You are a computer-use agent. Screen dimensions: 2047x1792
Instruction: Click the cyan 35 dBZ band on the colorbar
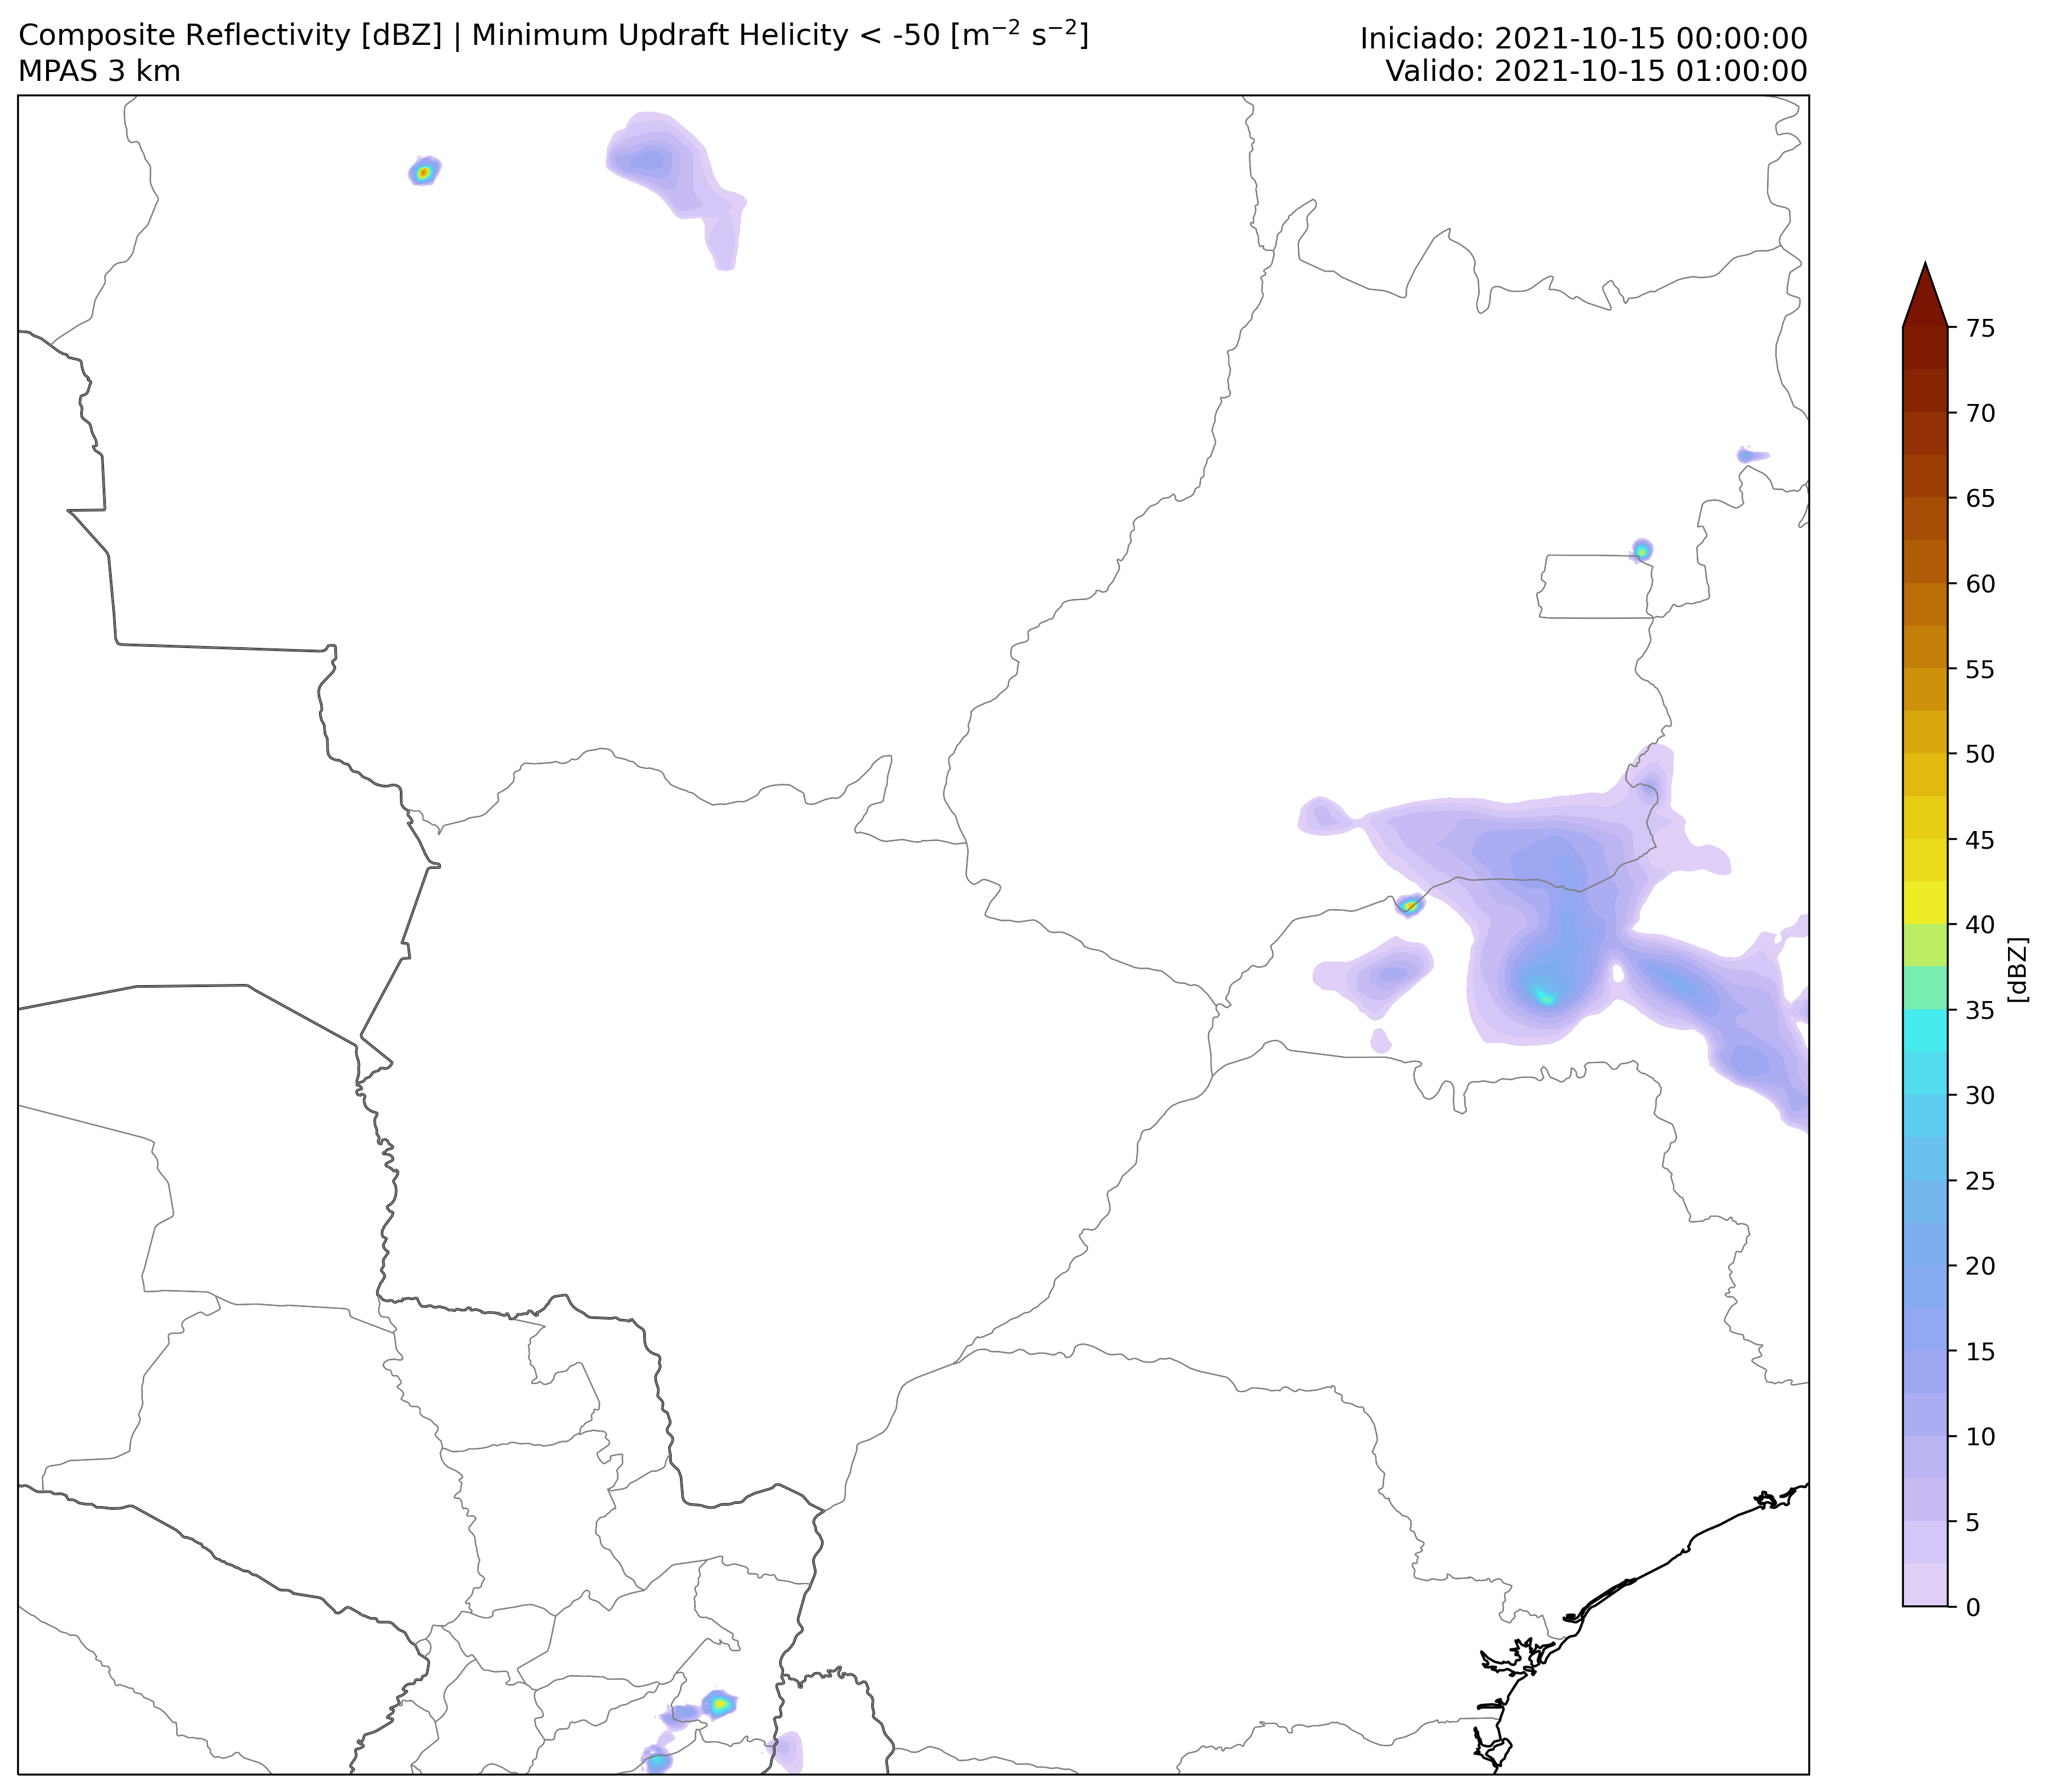pos(1925,1031)
